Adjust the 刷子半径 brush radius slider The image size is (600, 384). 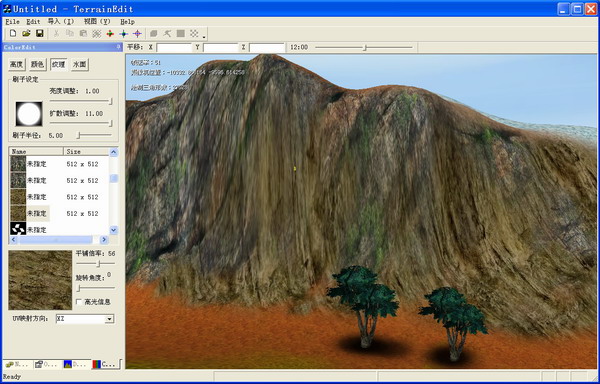pos(94,135)
